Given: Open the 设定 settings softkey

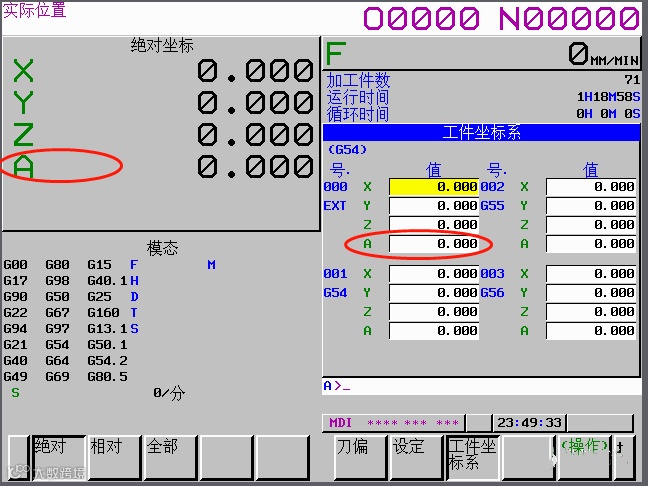Looking at the screenshot, I should pyautogui.click(x=417, y=457).
